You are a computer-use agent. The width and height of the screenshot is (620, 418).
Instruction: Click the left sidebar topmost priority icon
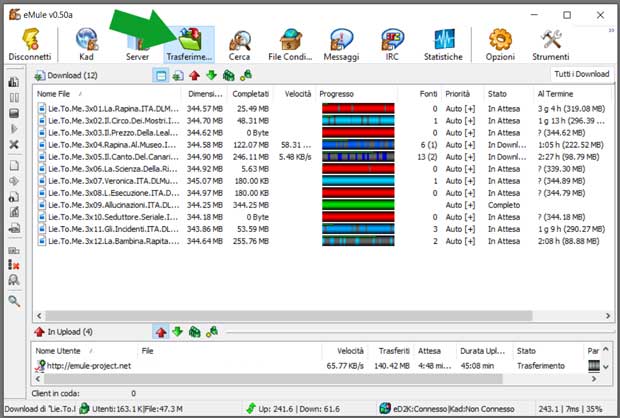pyautogui.click(x=14, y=82)
